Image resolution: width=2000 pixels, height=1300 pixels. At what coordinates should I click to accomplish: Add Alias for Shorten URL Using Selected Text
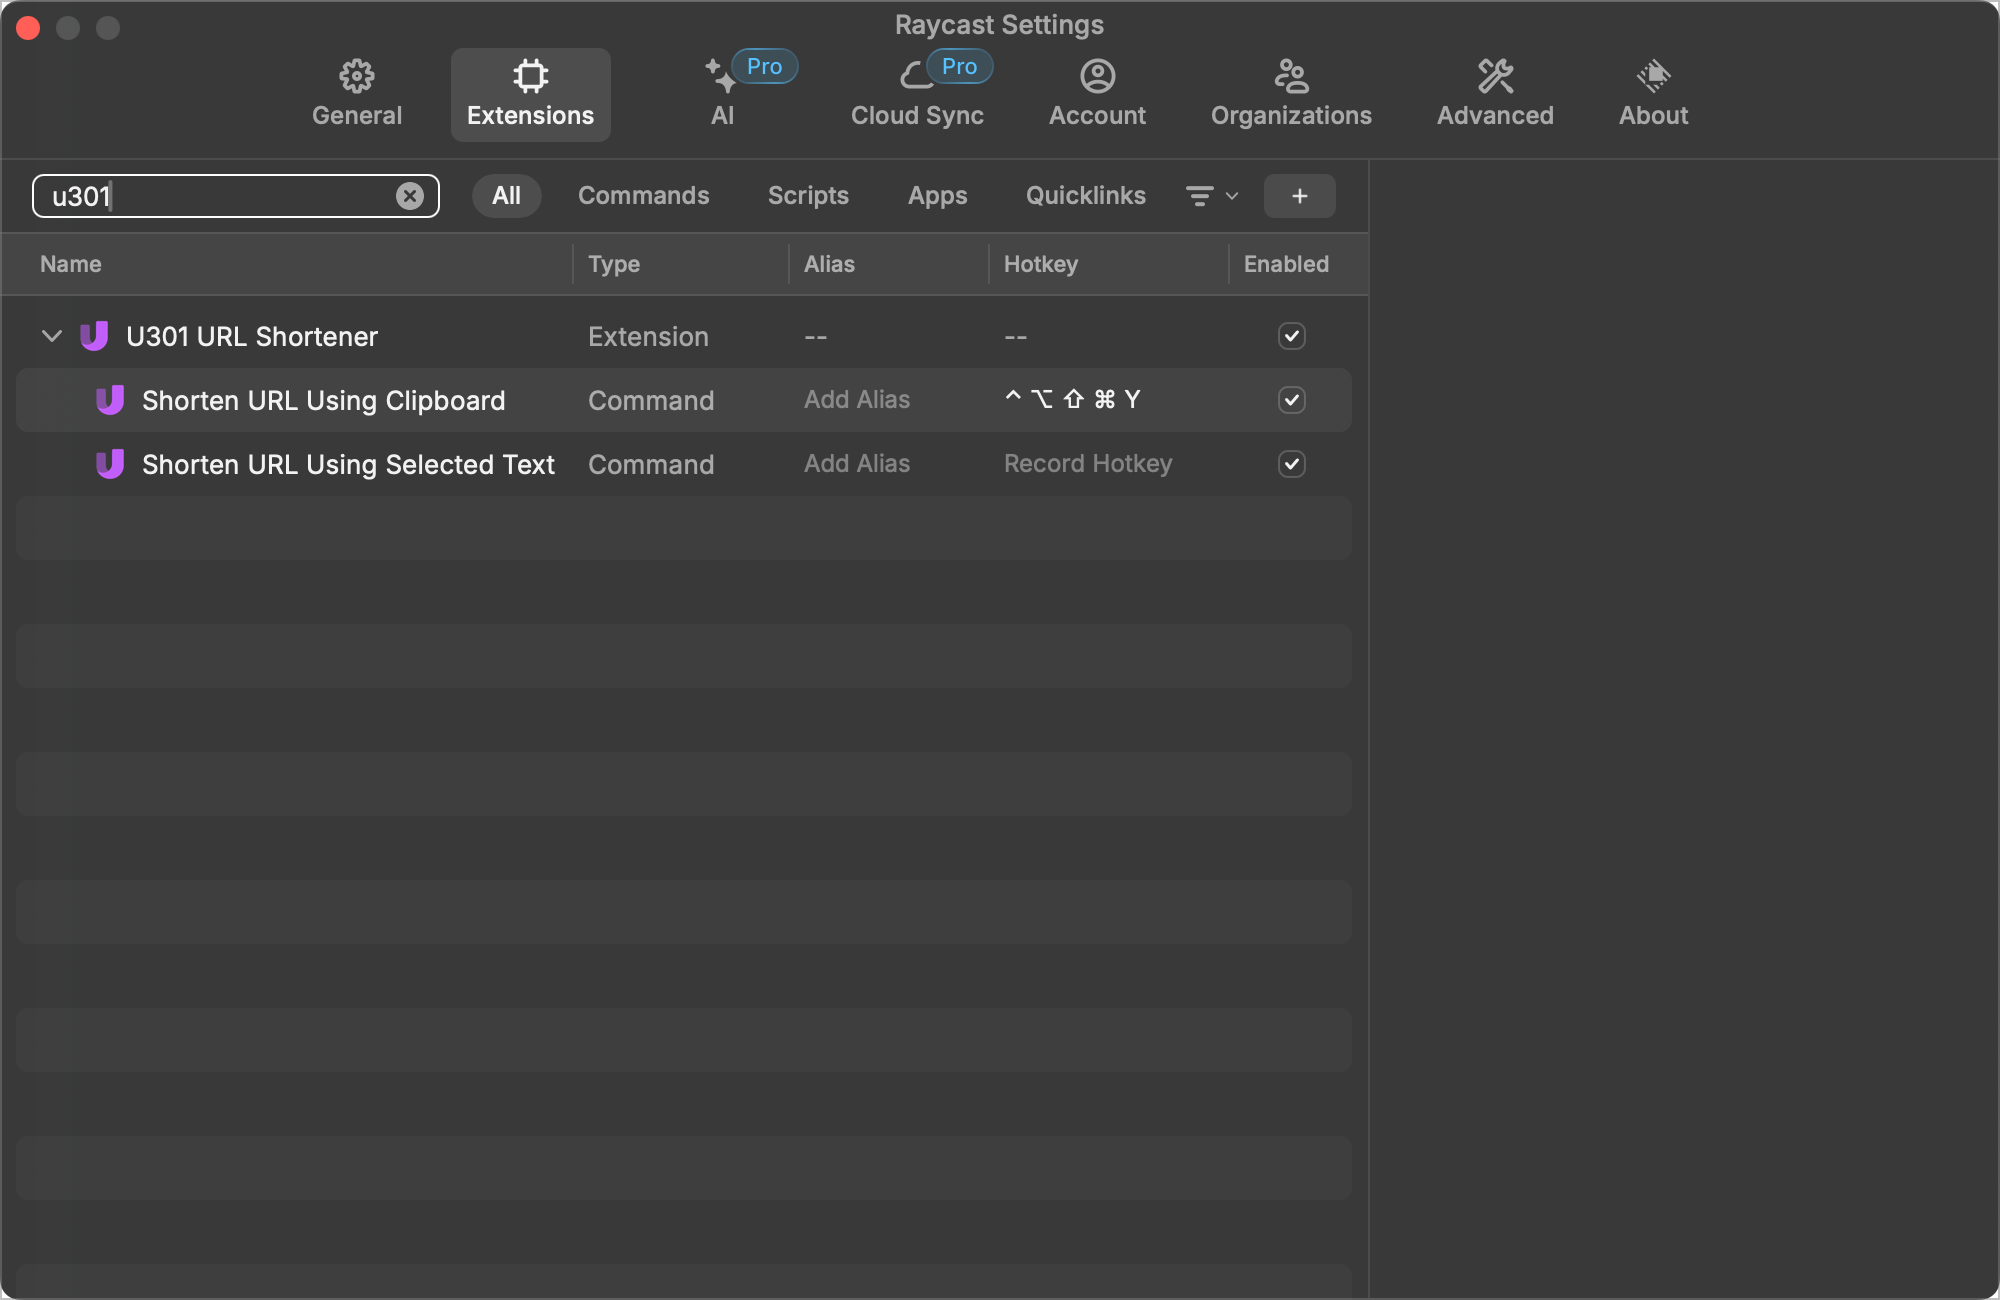pyautogui.click(x=857, y=464)
